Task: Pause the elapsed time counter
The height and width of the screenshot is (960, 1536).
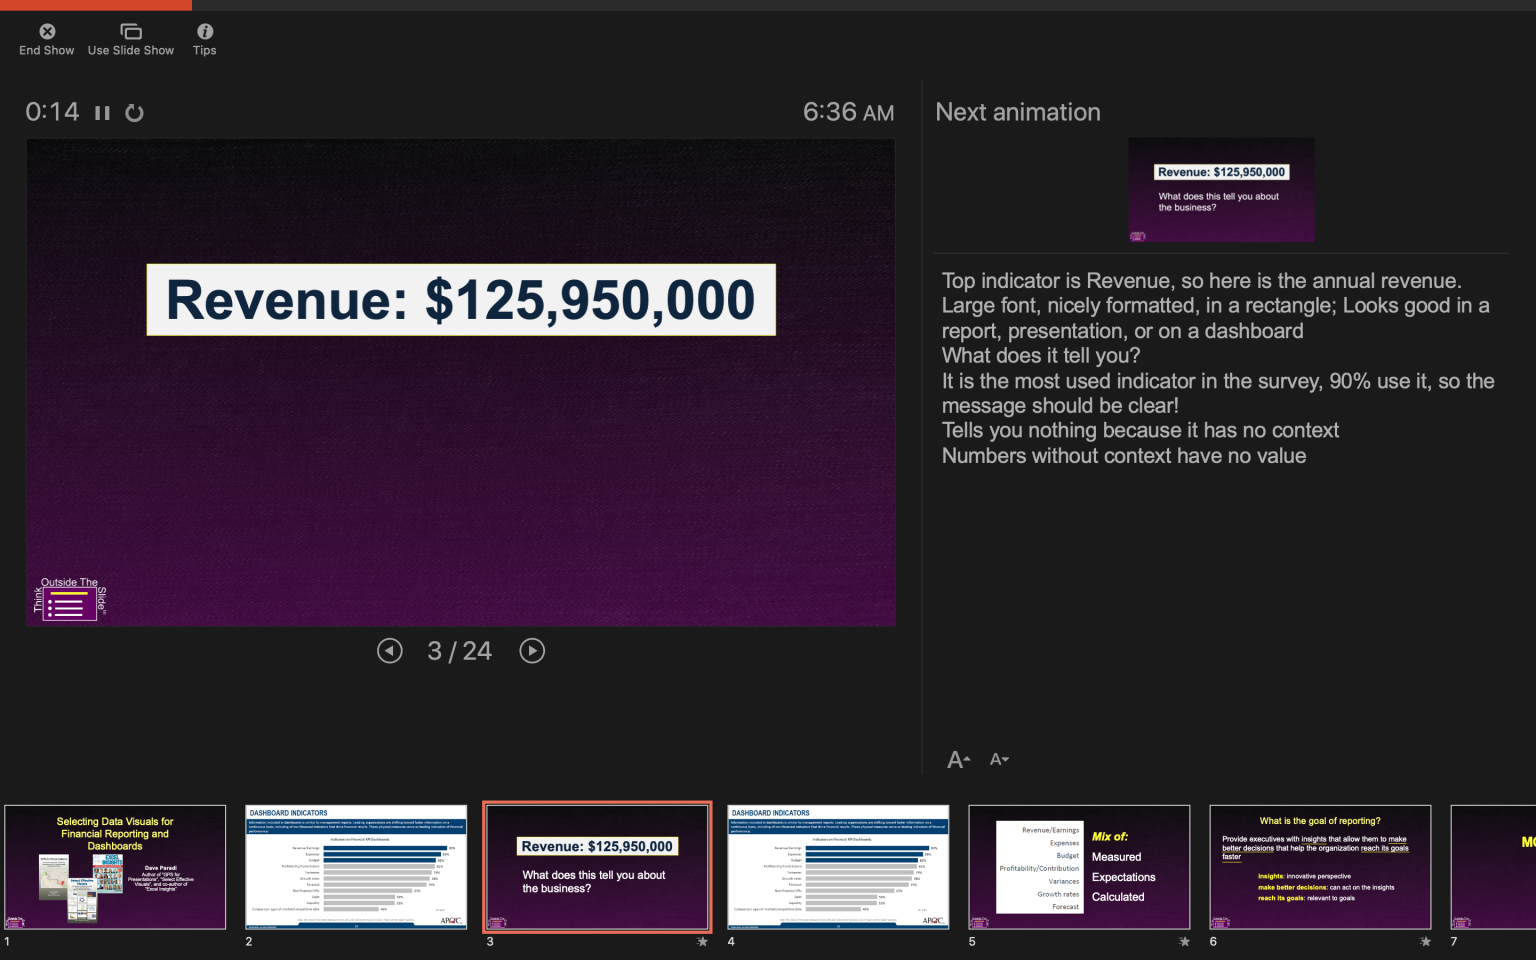Action: 101,112
